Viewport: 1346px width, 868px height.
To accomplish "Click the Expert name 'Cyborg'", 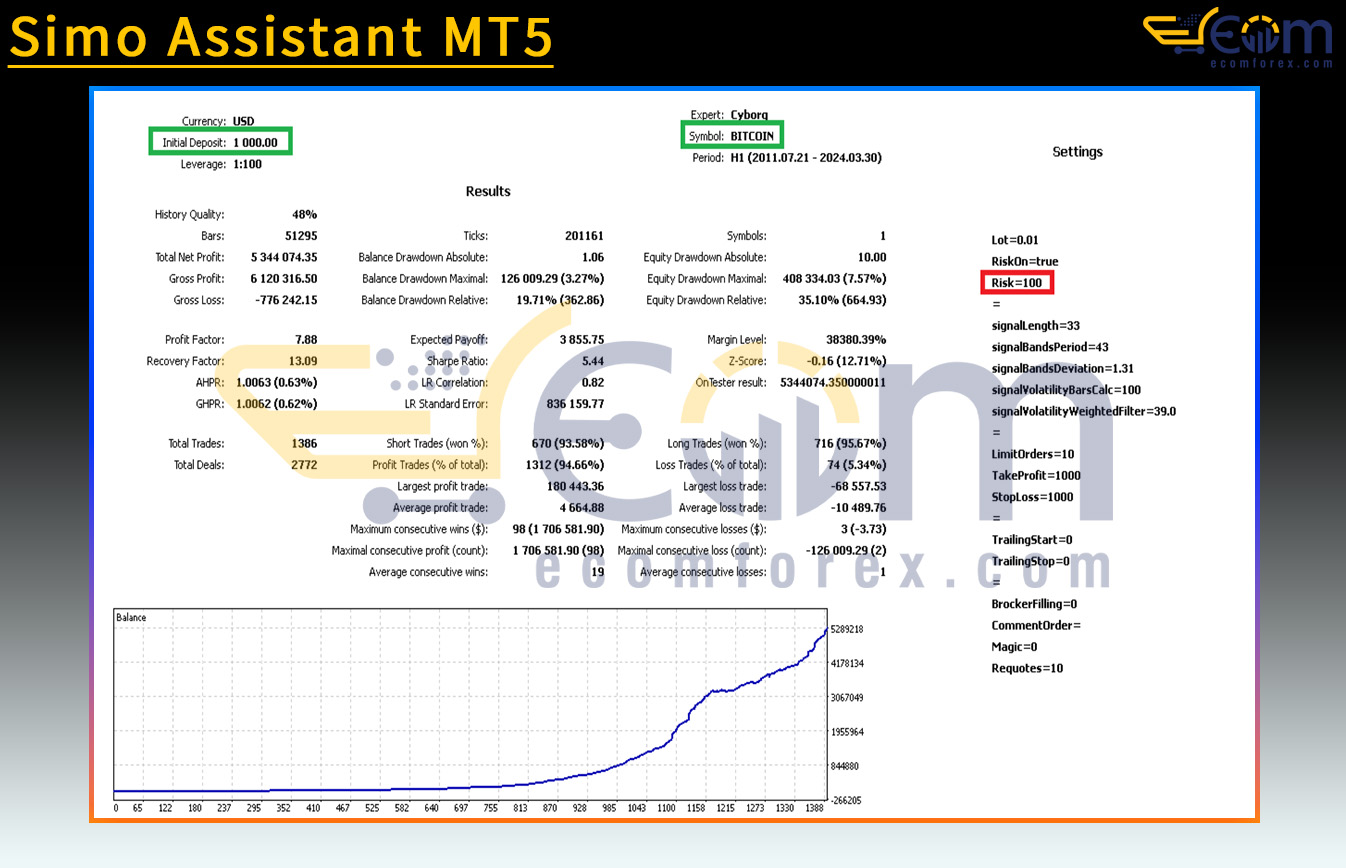I will (x=749, y=115).
